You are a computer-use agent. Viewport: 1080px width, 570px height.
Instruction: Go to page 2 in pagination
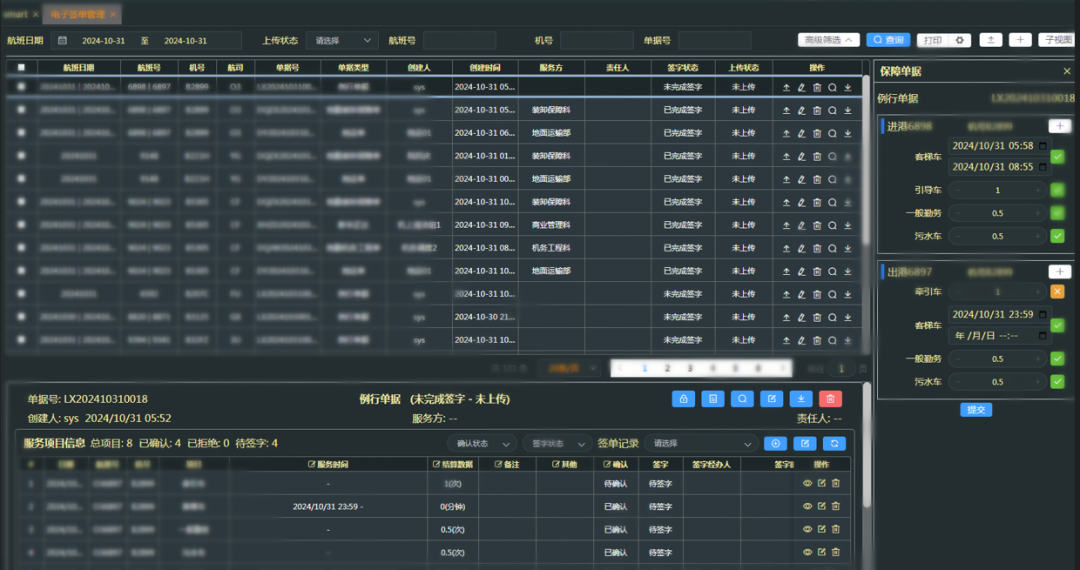[x=667, y=368]
